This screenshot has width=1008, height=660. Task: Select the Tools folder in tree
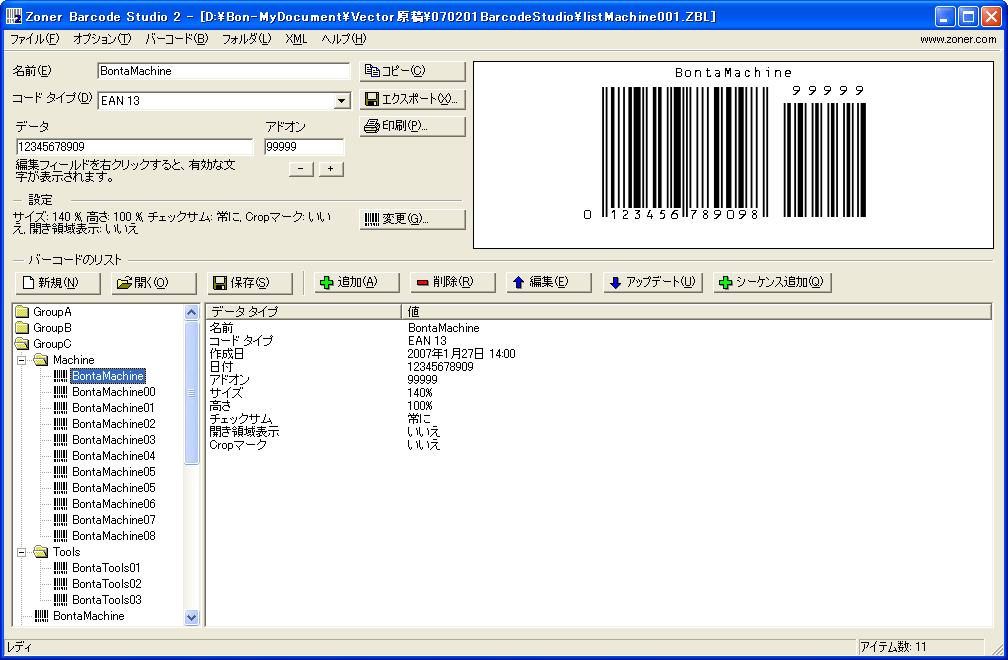click(66, 552)
